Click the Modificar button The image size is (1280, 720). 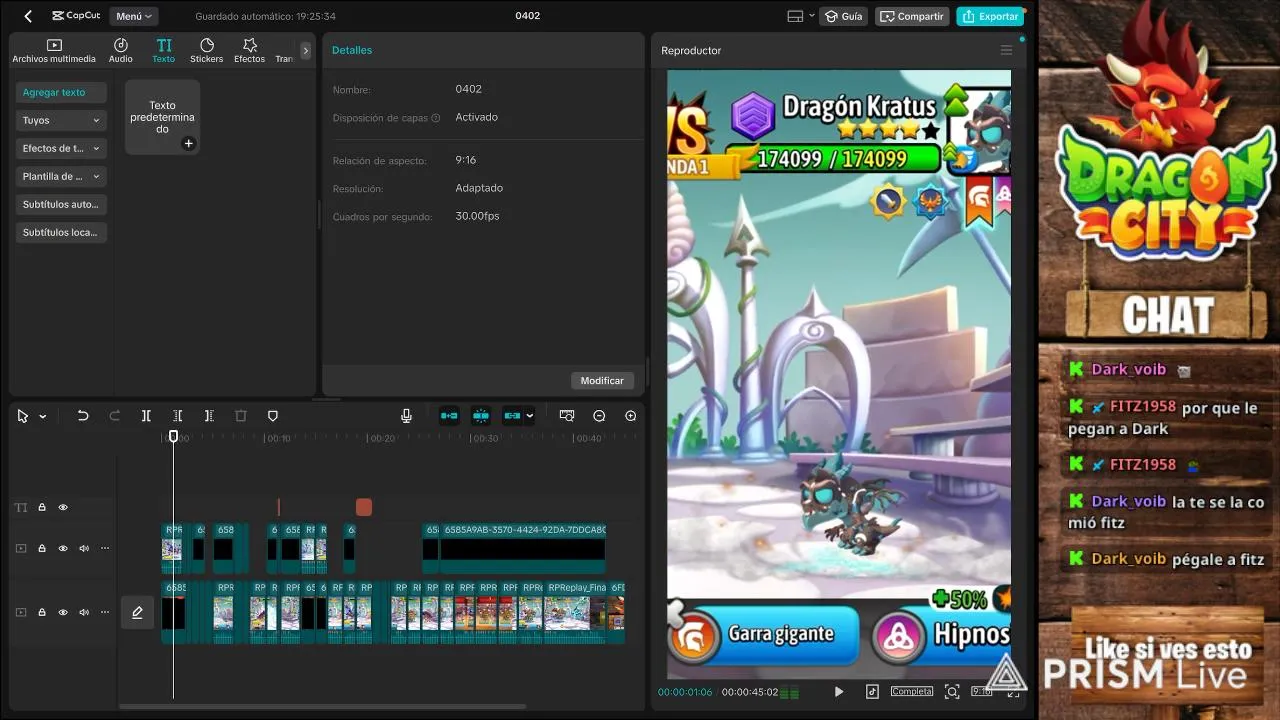(x=602, y=380)
